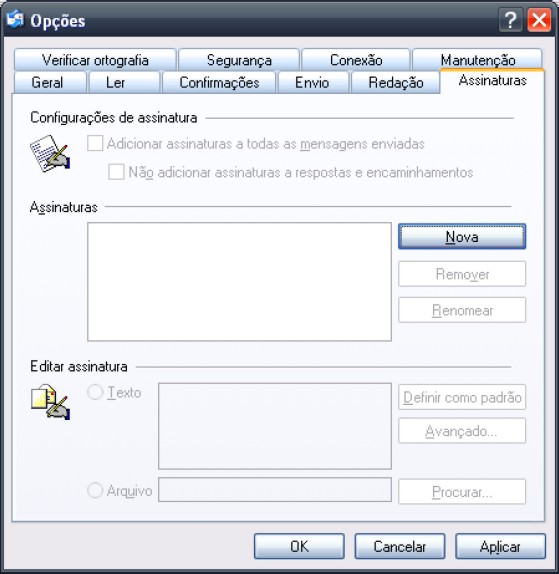Click the Aplicar button
The image size is (559, 574).
tap(500, 546)
